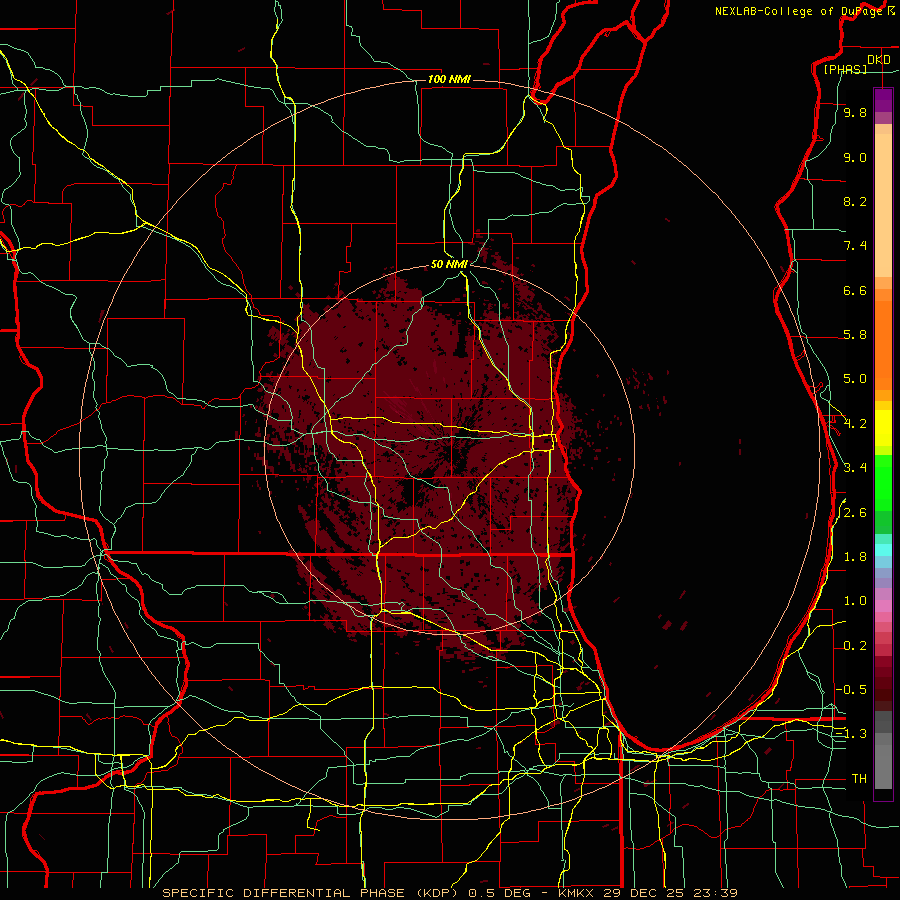This screenshot has width=900, height=900.
Task: Click the 9.8 scale value
Action: [855, 112]
